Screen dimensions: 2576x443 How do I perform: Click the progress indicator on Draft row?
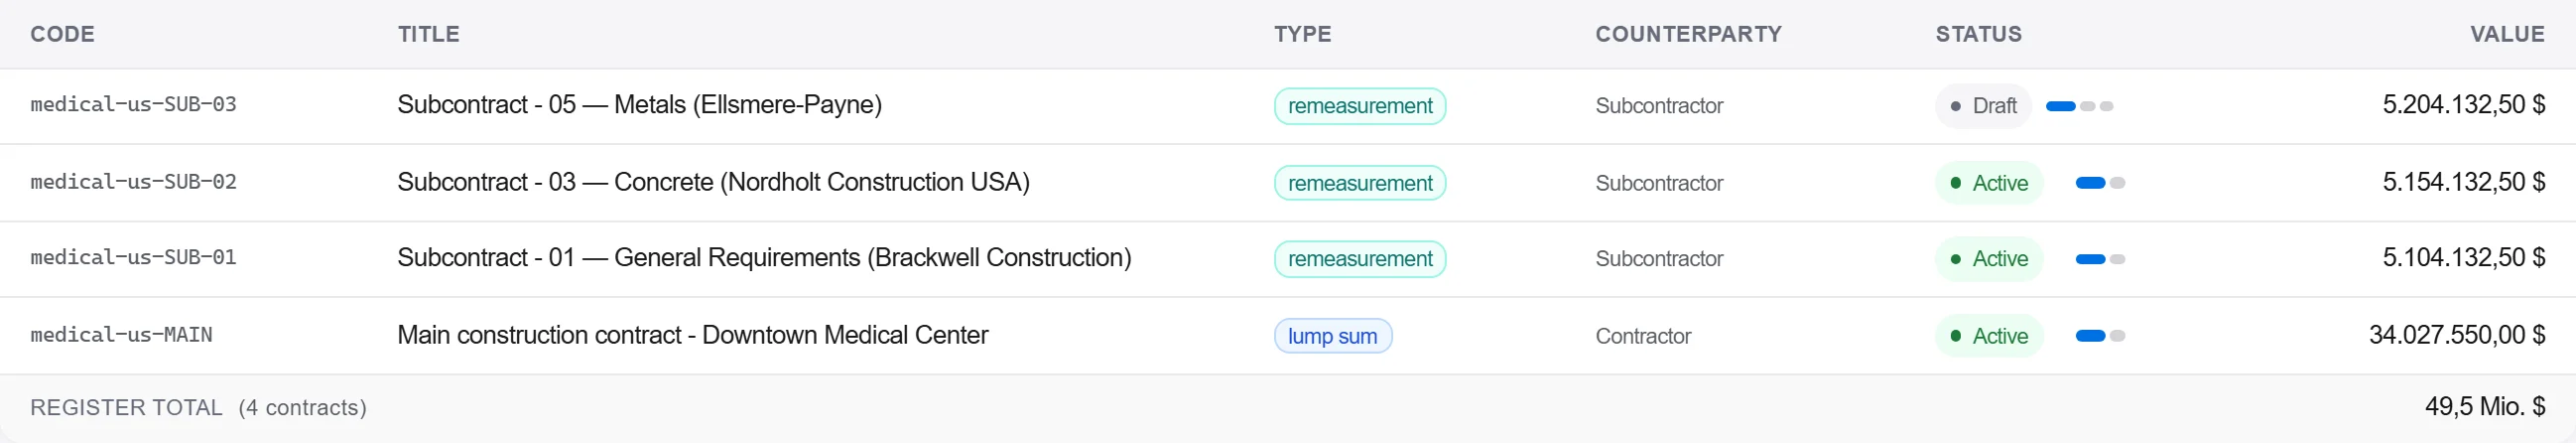[2079, 106]
